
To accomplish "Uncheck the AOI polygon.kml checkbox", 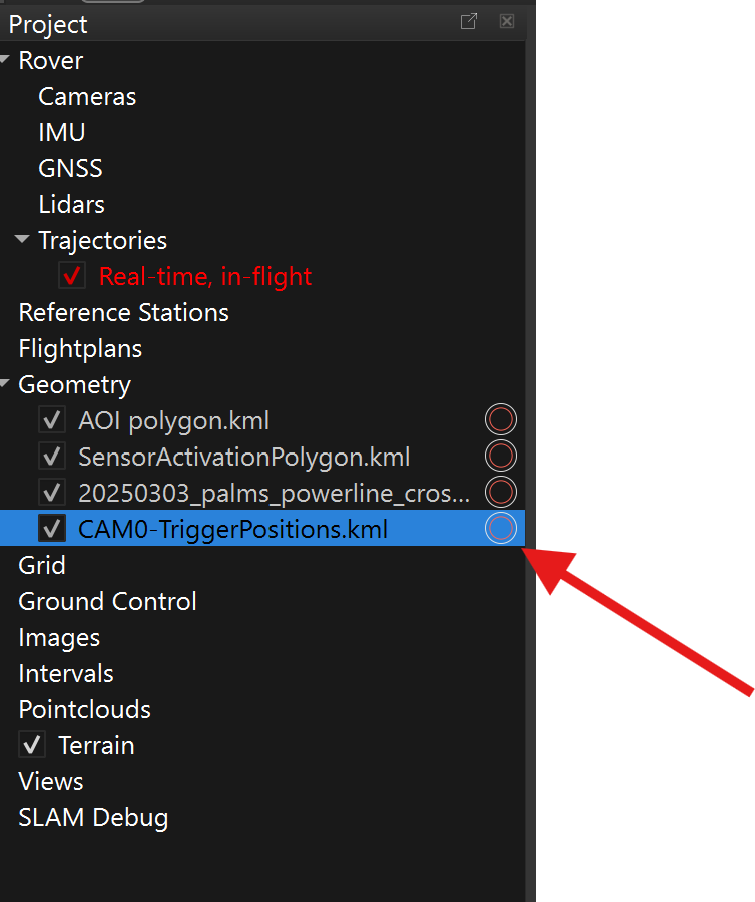I will 51,420.
